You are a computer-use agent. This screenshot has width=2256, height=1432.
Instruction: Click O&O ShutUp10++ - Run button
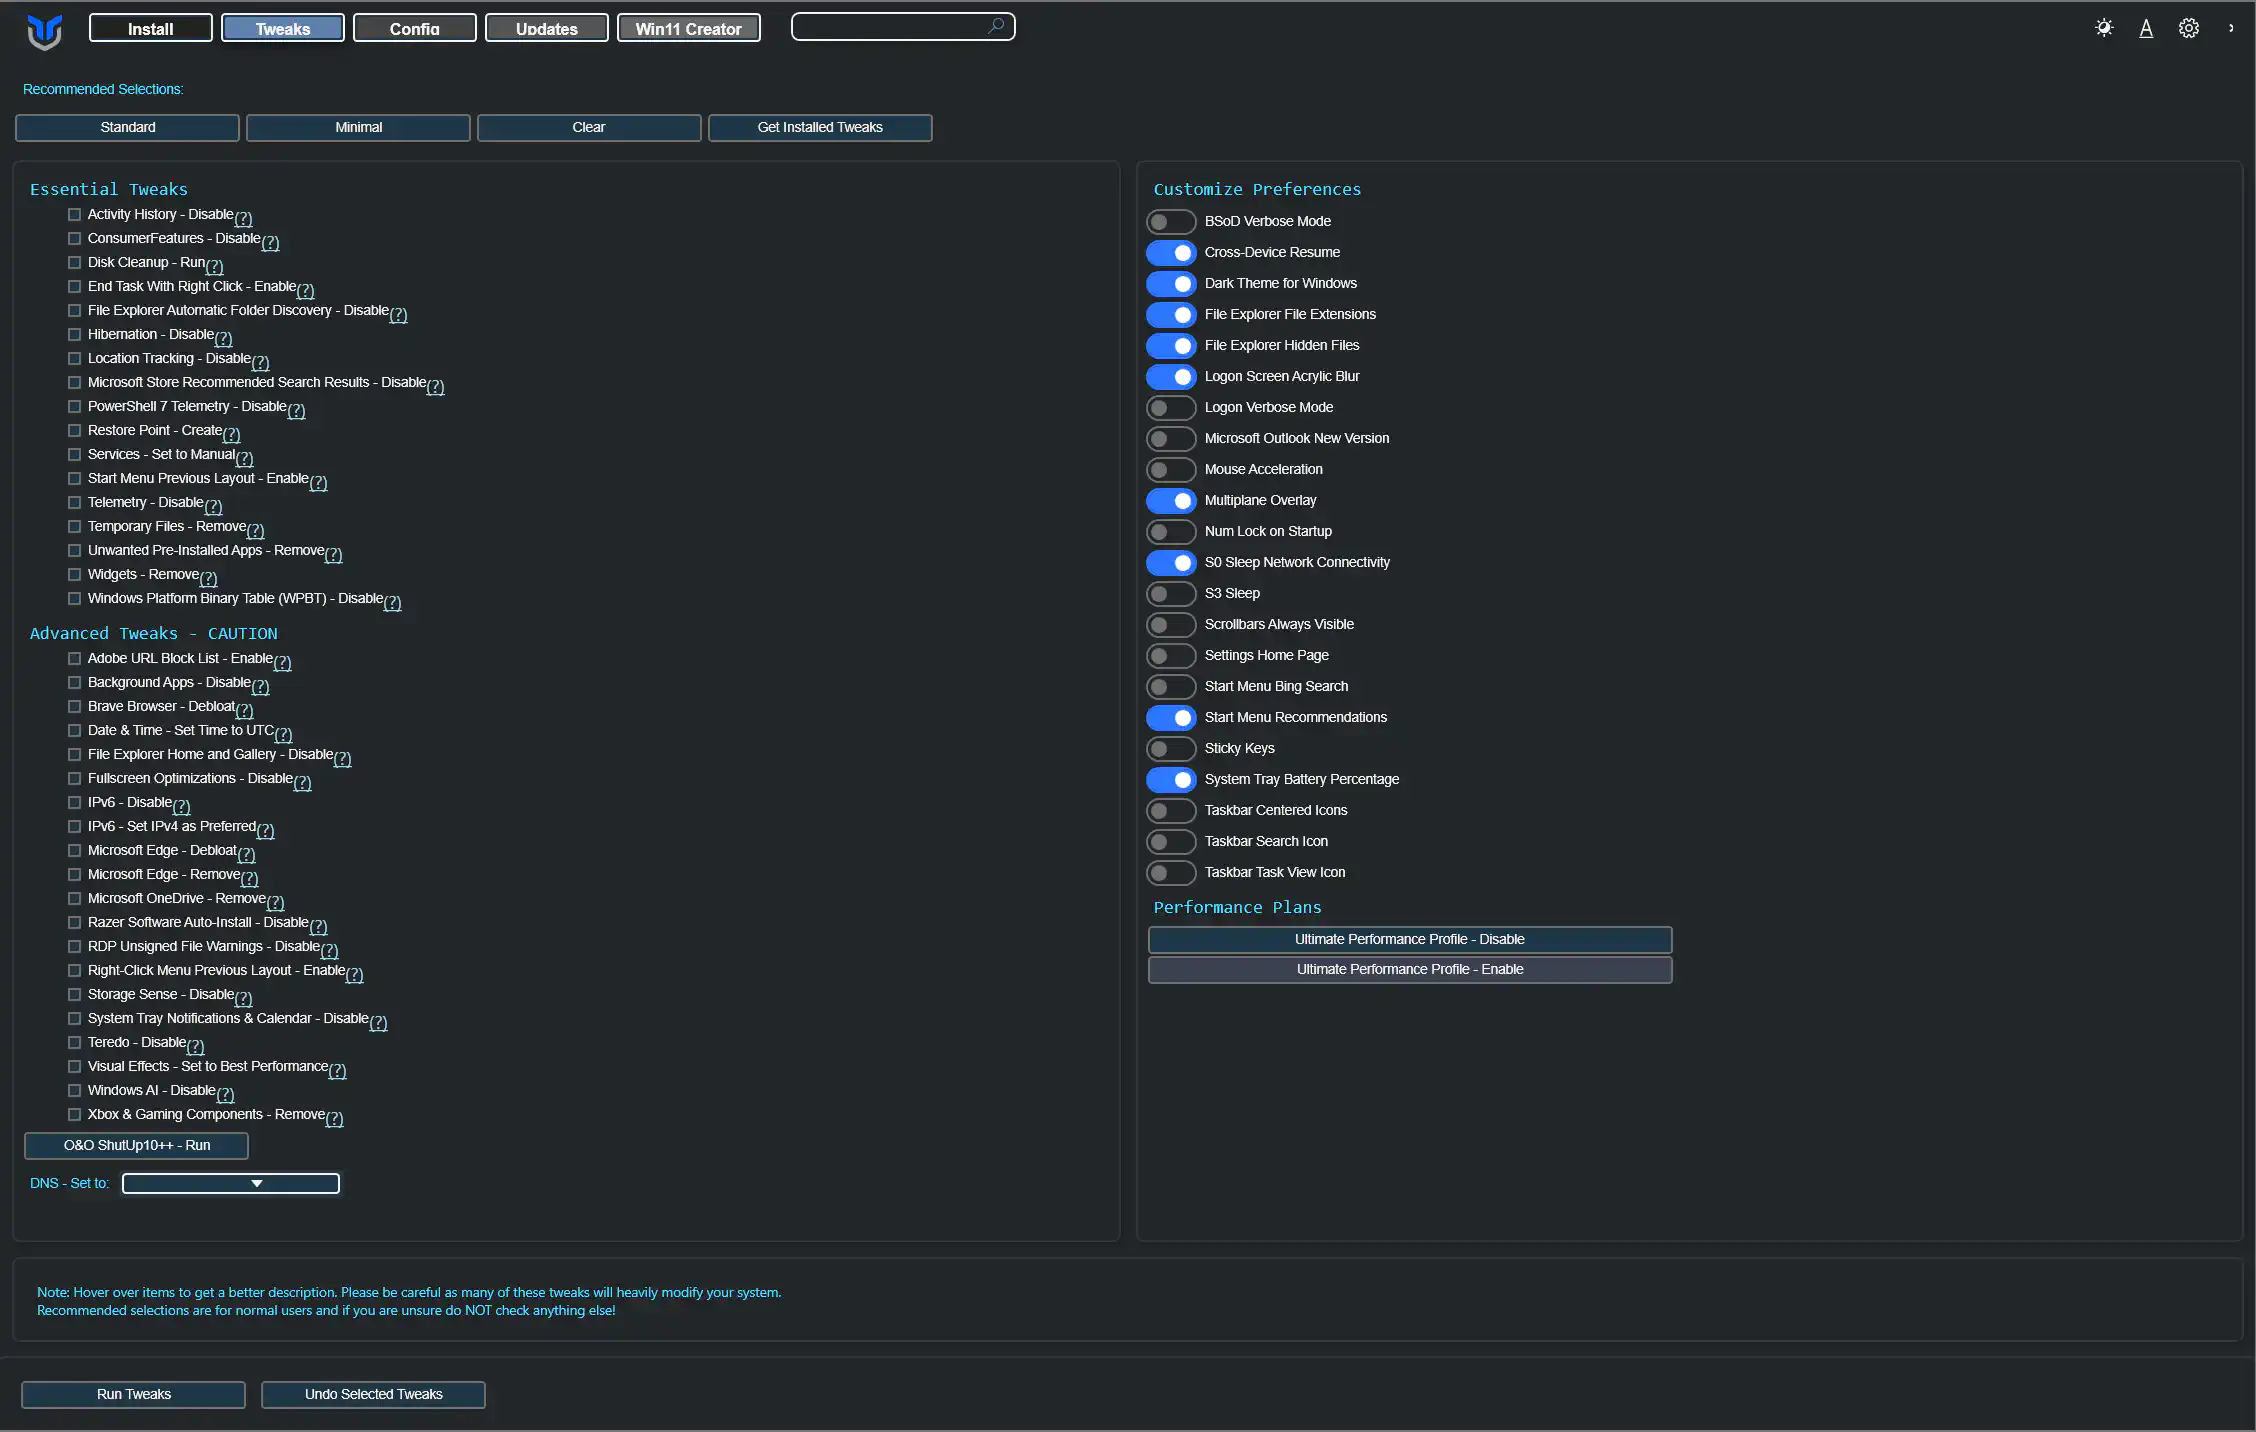pyautogui.click(x=136, y=1145)
